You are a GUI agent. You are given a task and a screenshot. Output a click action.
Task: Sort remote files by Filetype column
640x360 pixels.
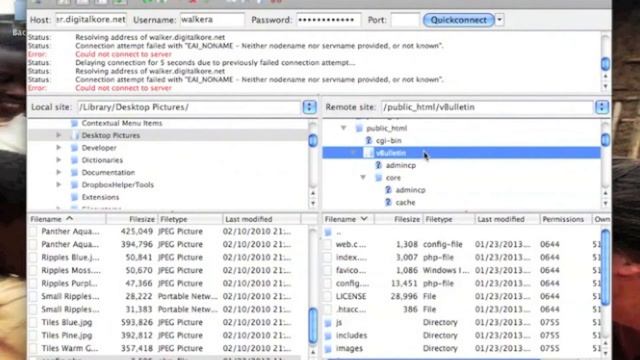(448, 219)
